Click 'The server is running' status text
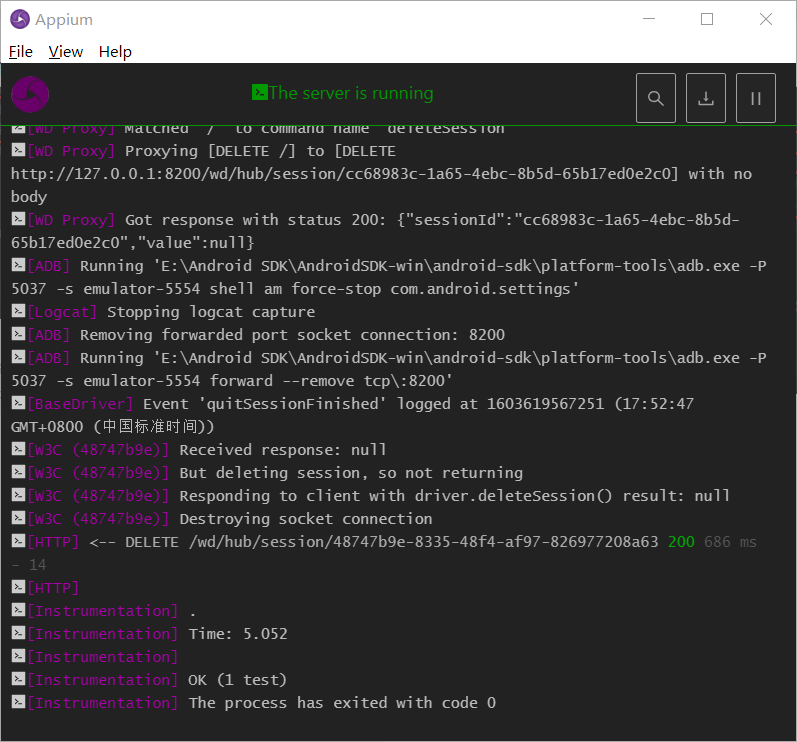Screen dimensions: 797x742 tap(351, 93)
